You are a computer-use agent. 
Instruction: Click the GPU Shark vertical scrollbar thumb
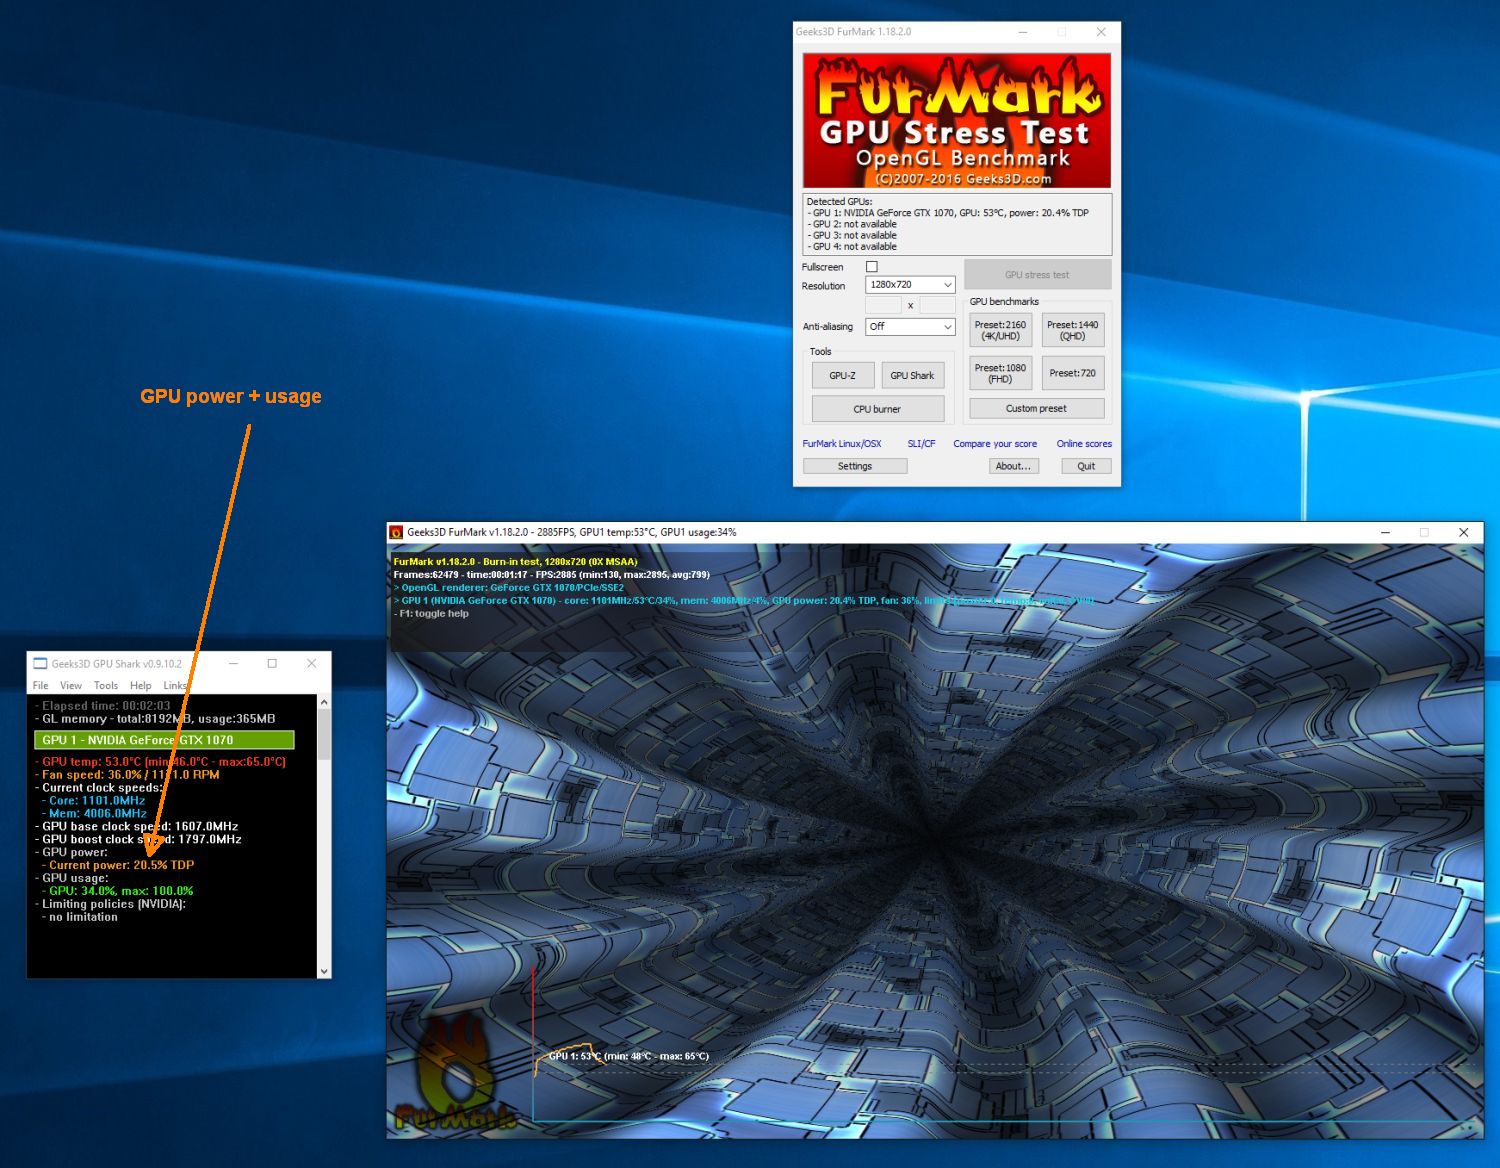click(323, 735)
